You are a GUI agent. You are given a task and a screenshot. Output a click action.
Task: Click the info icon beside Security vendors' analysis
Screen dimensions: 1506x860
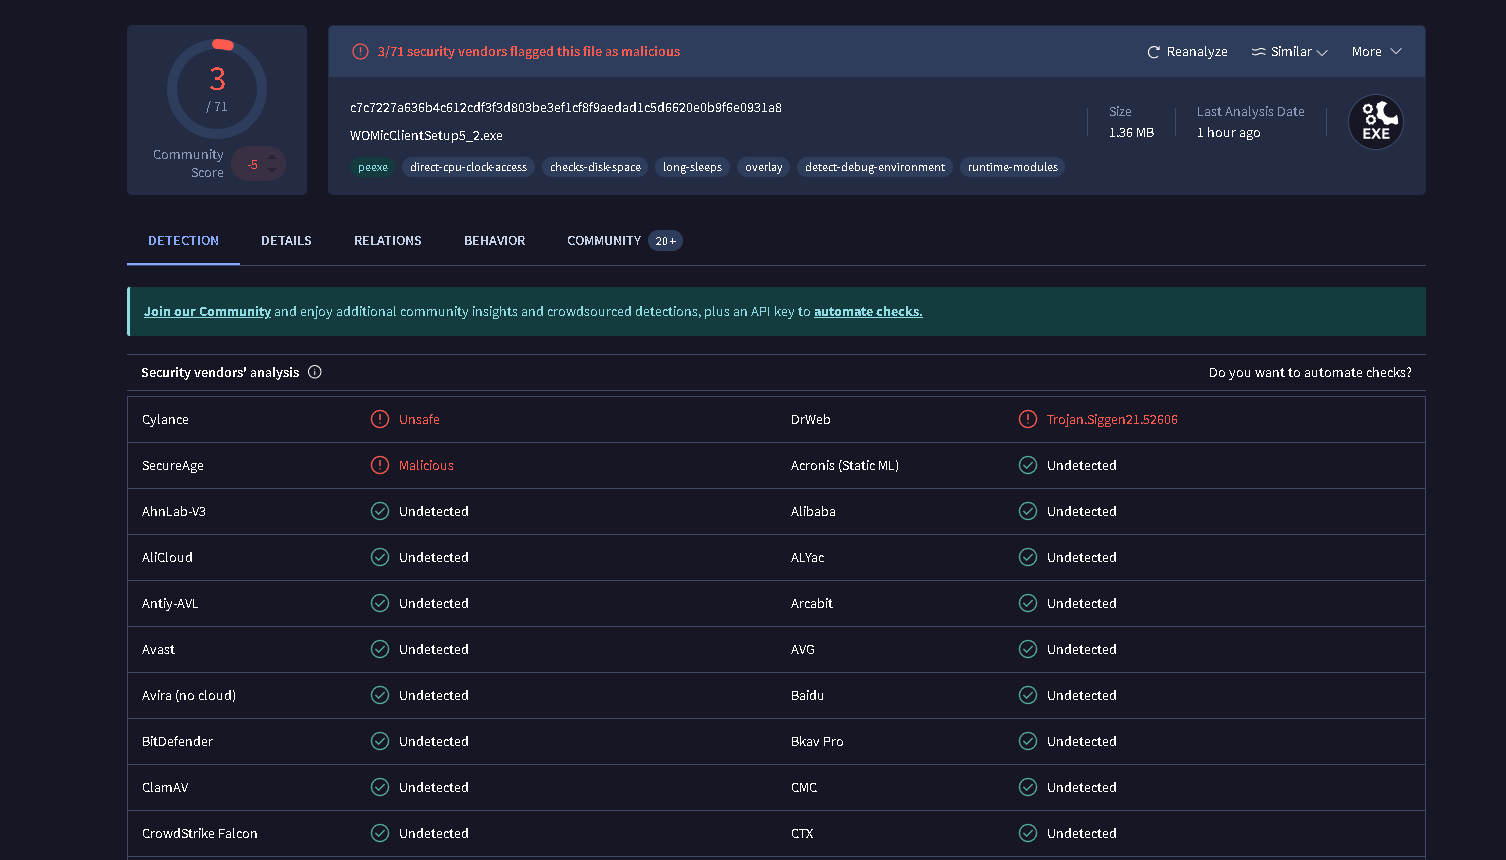pos(315,372)
